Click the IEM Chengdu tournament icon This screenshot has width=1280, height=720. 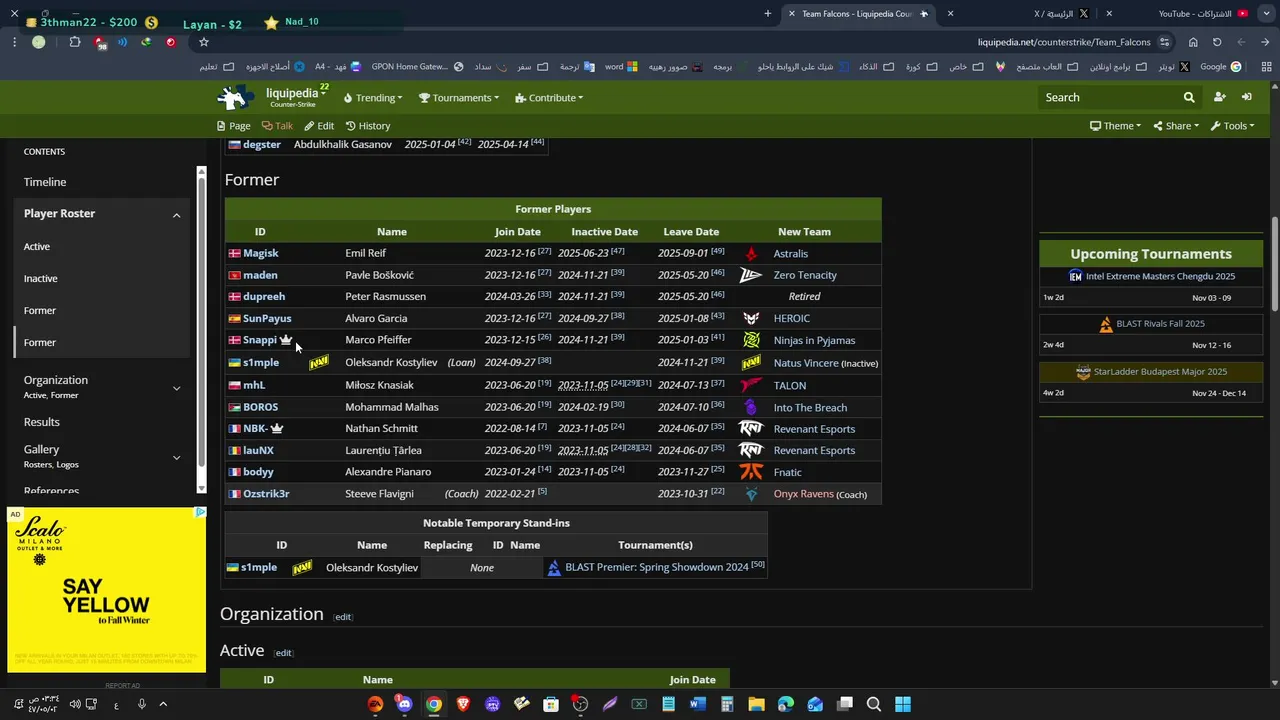click(1075, 276)
